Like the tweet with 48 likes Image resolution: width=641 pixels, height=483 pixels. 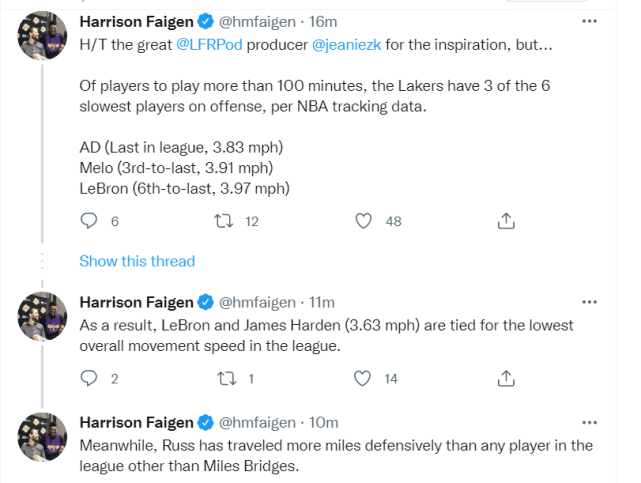click(364, 221)
